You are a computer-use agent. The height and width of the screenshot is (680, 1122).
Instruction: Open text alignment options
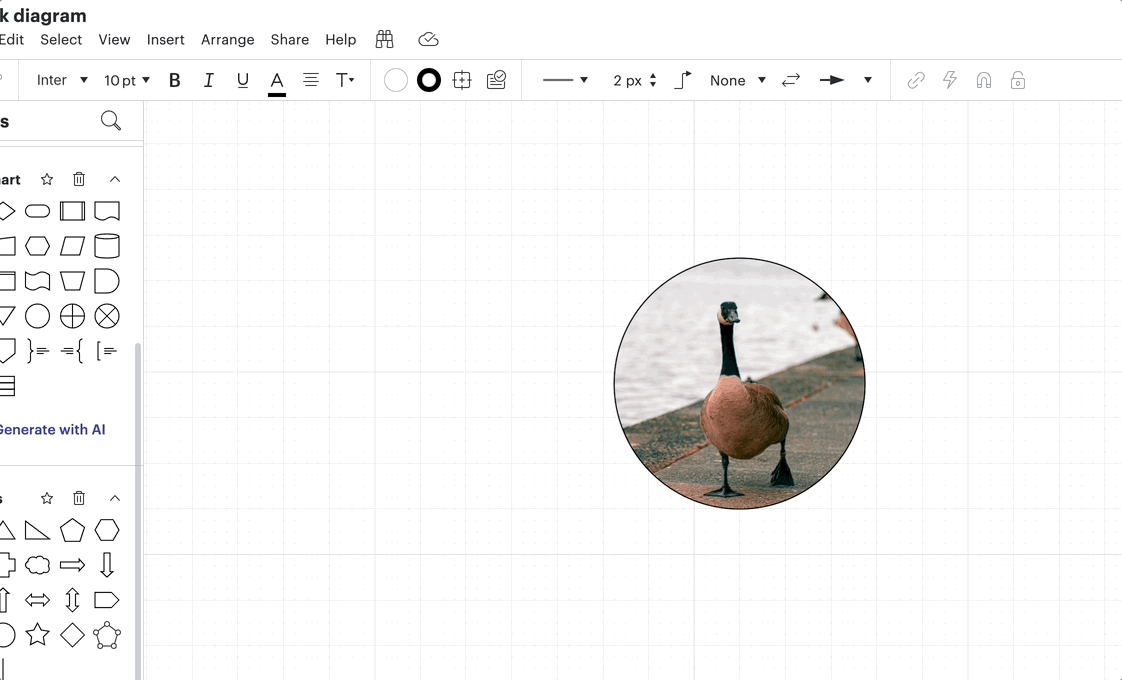(311, 80)
